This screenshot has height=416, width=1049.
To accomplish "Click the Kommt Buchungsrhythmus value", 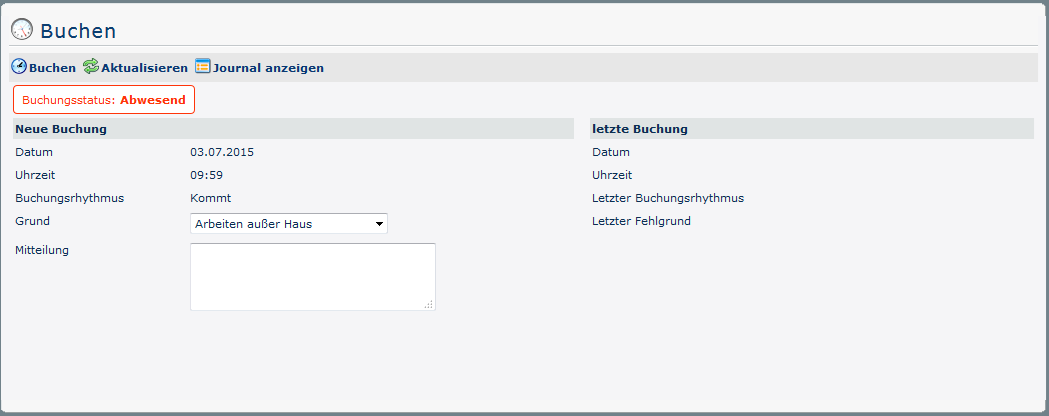I will pyautogui.click(x=210, y=198).
